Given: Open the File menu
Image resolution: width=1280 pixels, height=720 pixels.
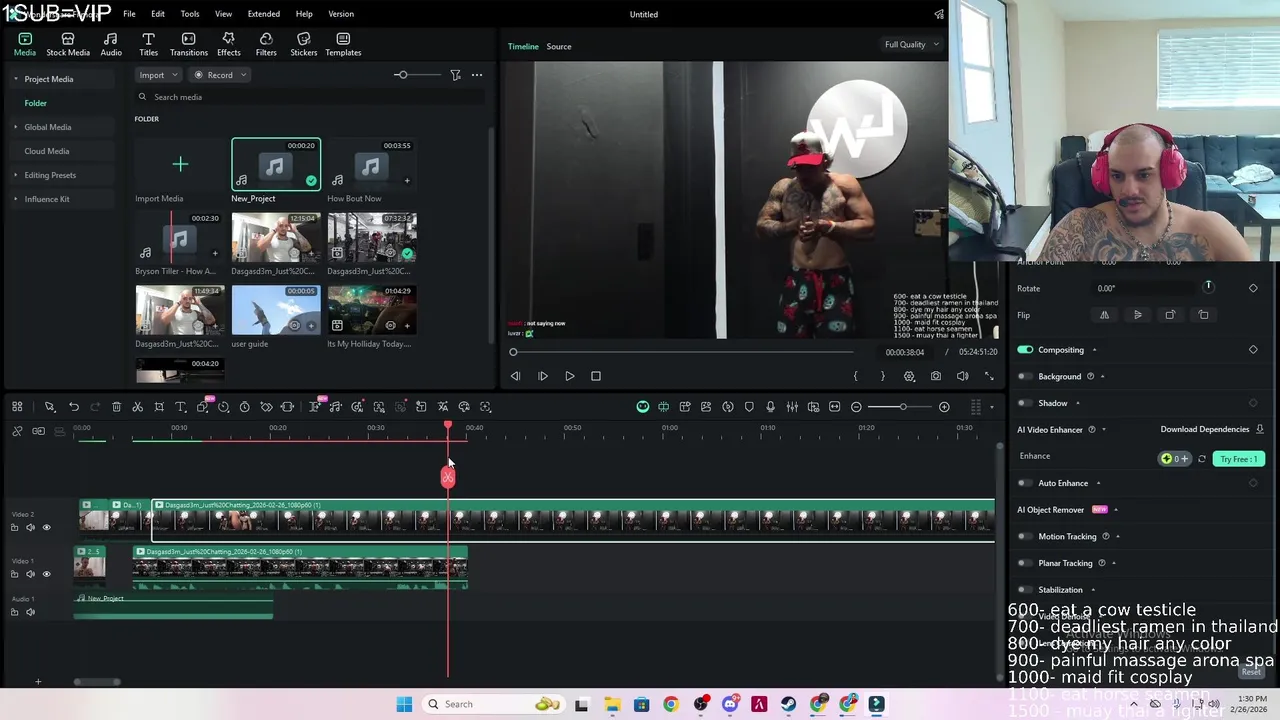Looking at the screenshot, I should click(x=129, y=14).
